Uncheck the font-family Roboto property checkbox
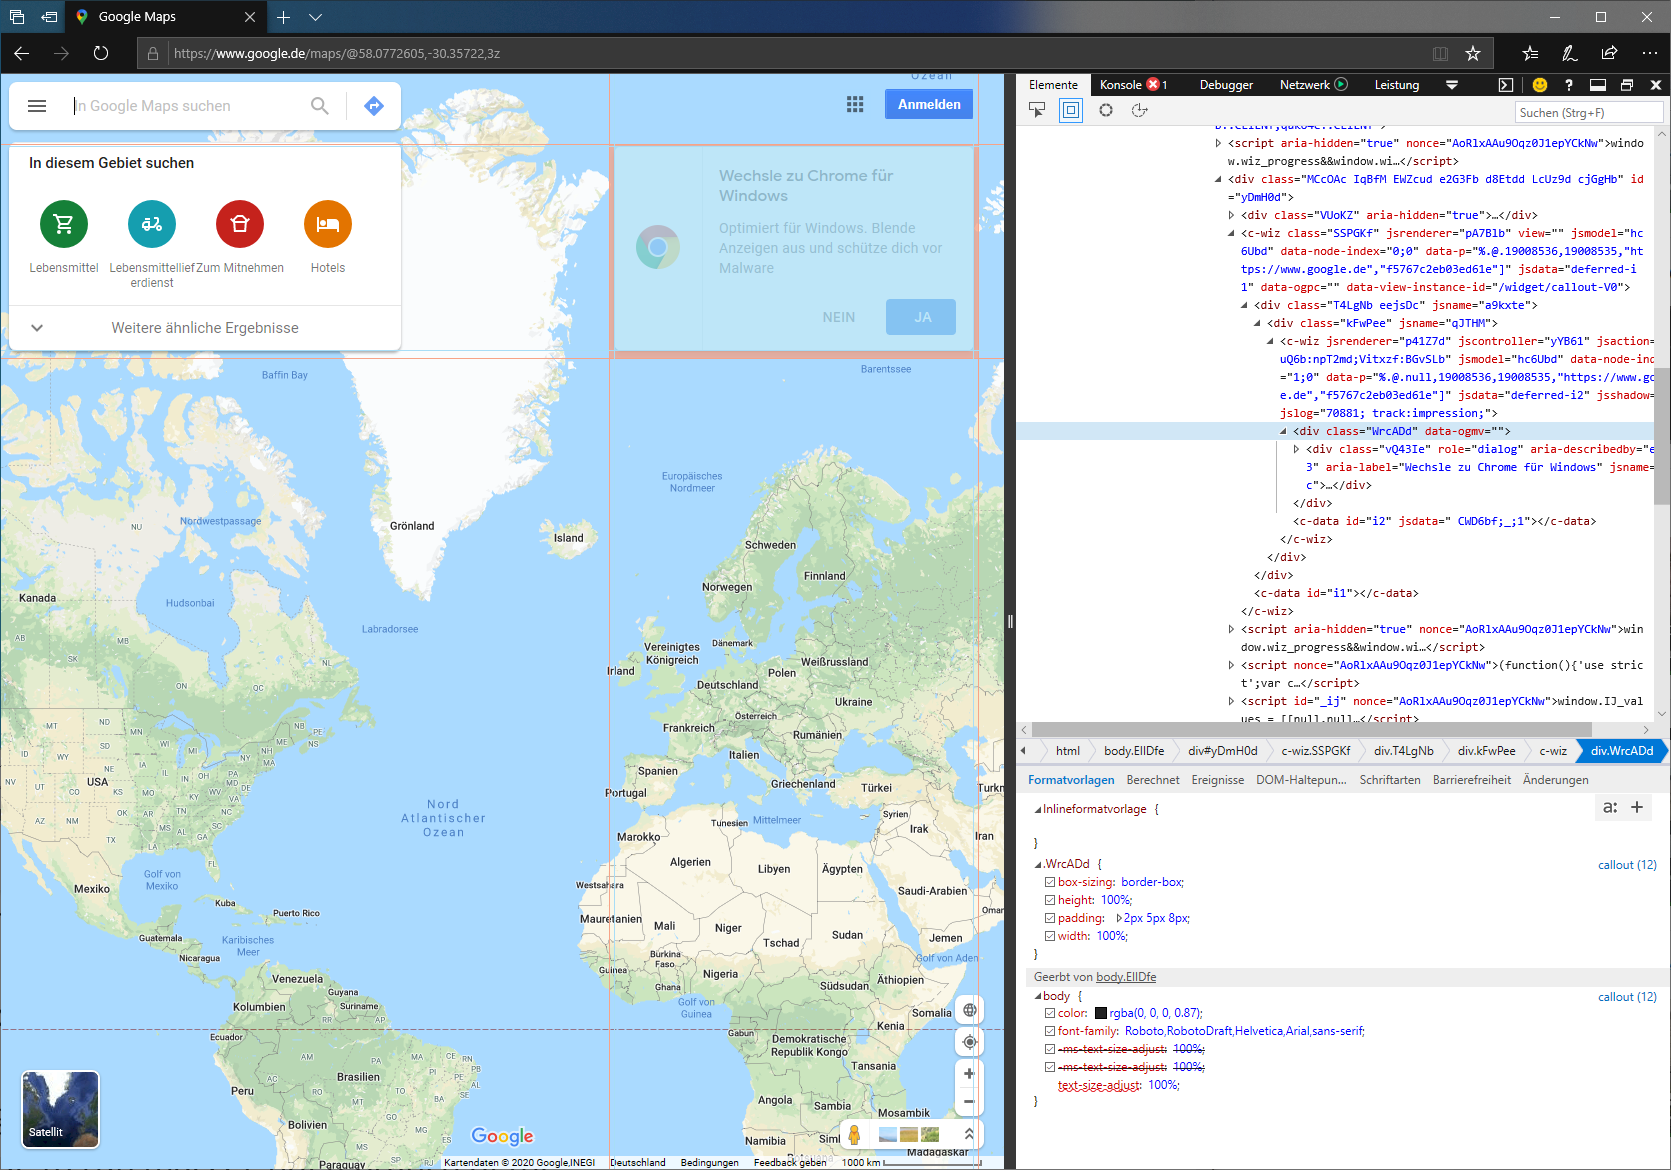This screenshot has height=1170, width=1671. click(x=1050, y=1031)
